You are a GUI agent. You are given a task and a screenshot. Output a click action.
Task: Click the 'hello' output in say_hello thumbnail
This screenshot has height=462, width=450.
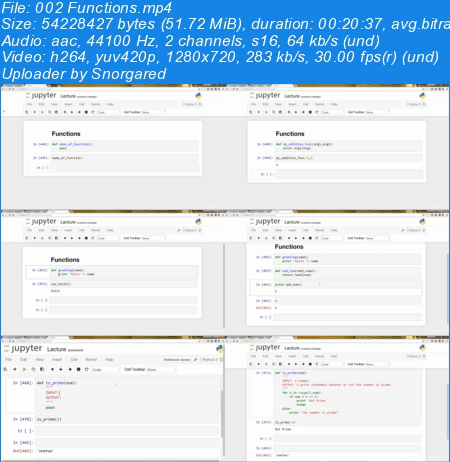[x=55, y=291]
